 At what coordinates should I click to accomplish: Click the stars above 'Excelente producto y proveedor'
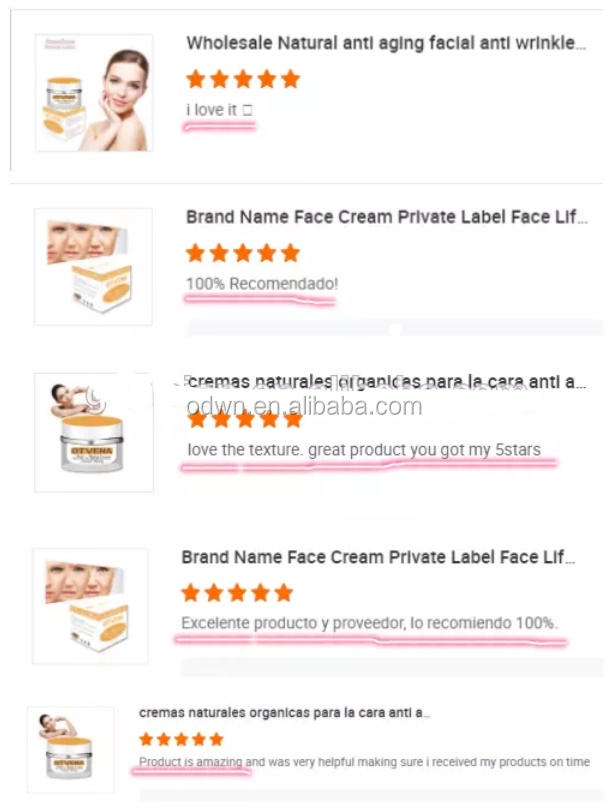237,593
